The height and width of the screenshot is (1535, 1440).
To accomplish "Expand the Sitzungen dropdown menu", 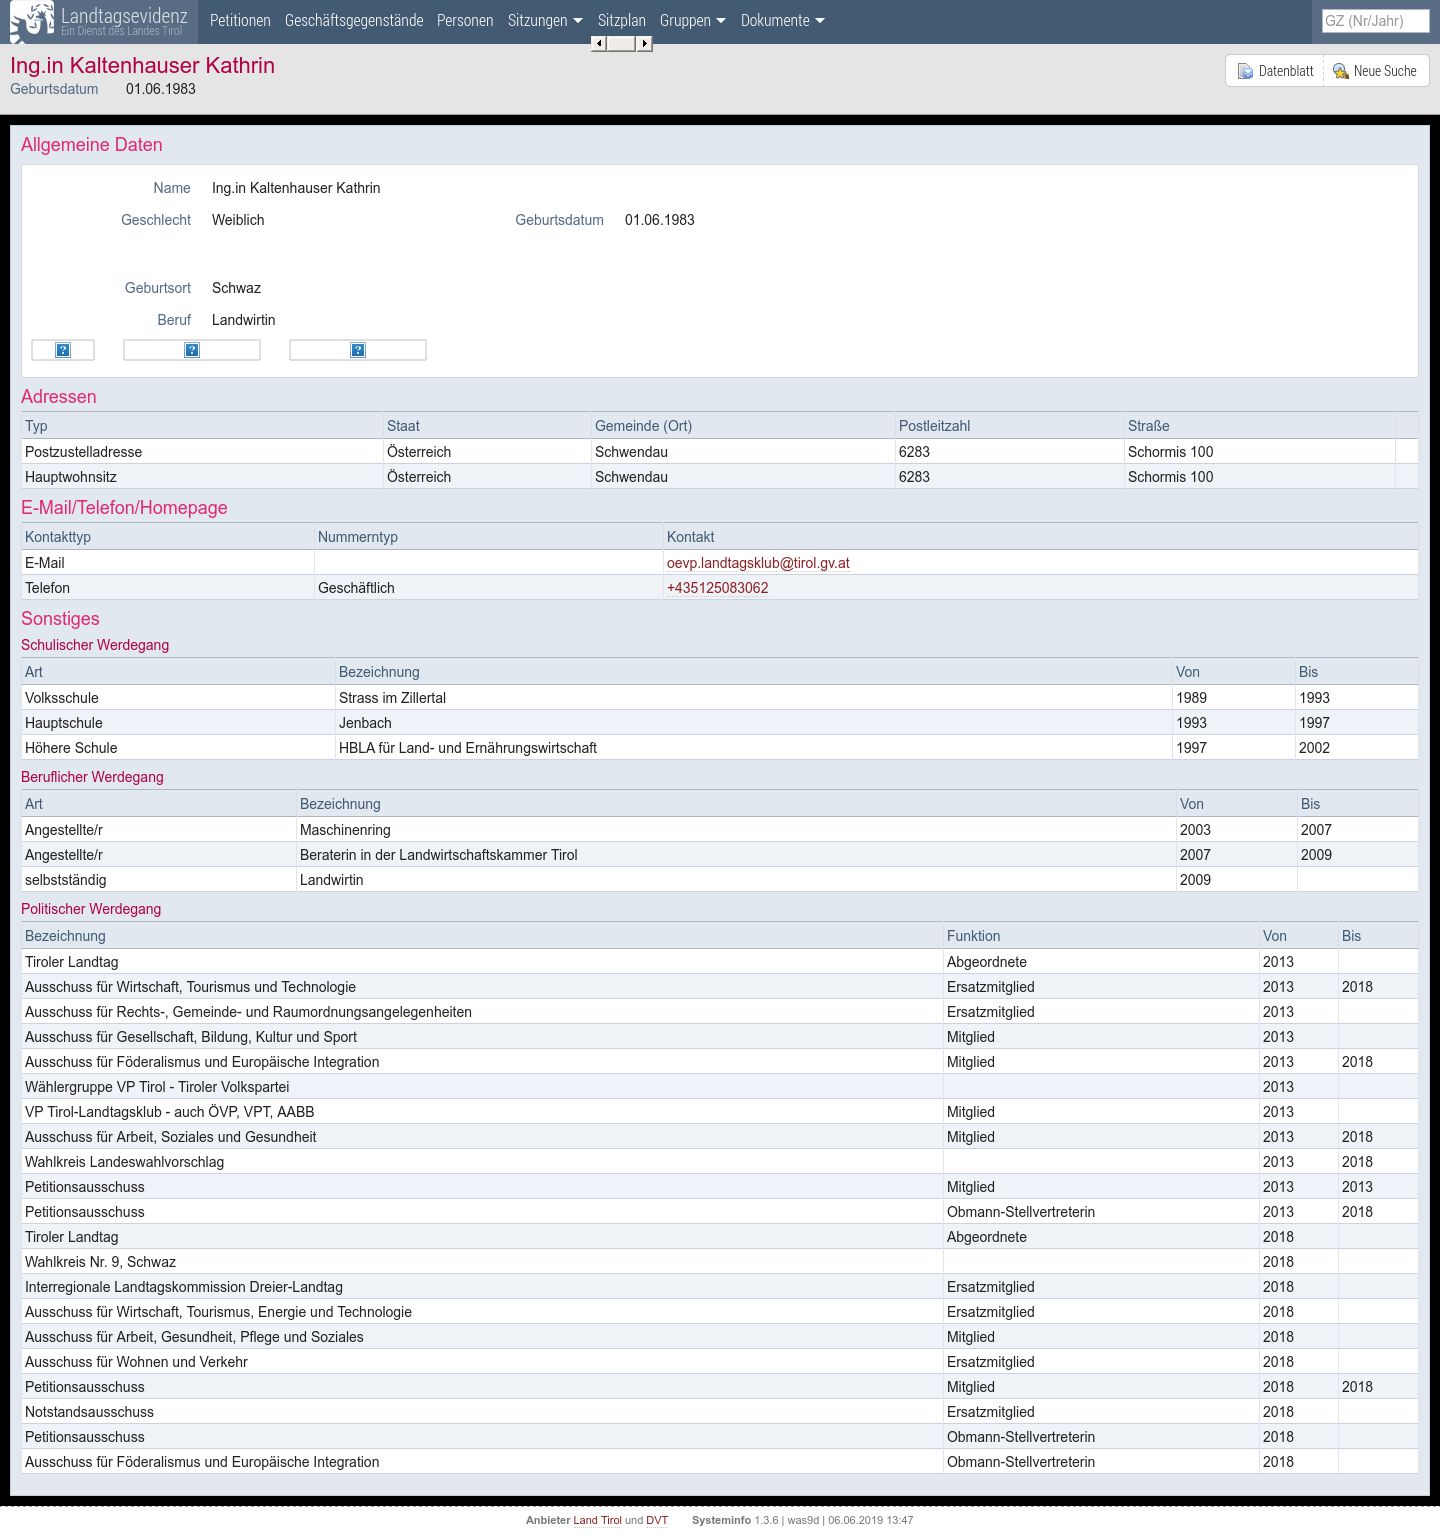I will coord(545,21).
